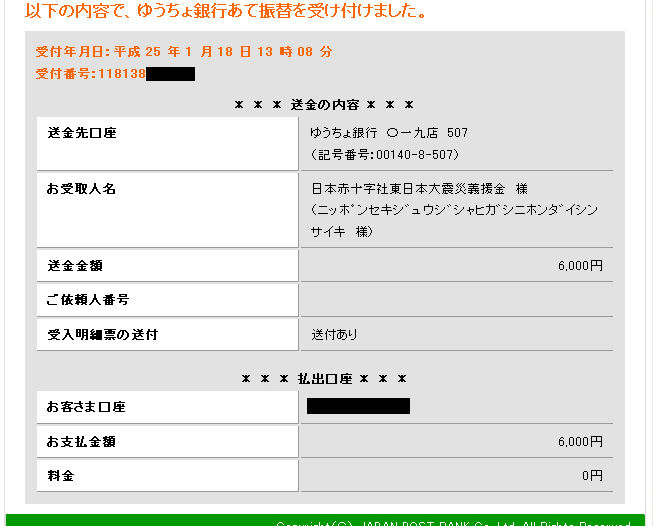Click the redacted お客さま口座 account value
Image resolution: width=653 pixels, height=526 pixels.
pos(358,406)
